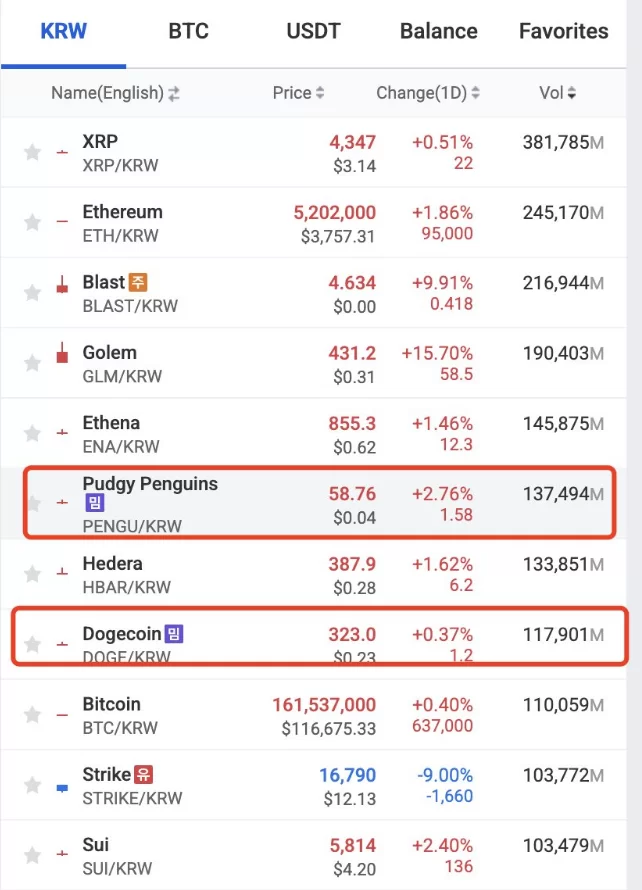Toggle favorite star for Bitcoin
Image resolution: width=642 pixels, height=890 pixels.
[32, 715]
